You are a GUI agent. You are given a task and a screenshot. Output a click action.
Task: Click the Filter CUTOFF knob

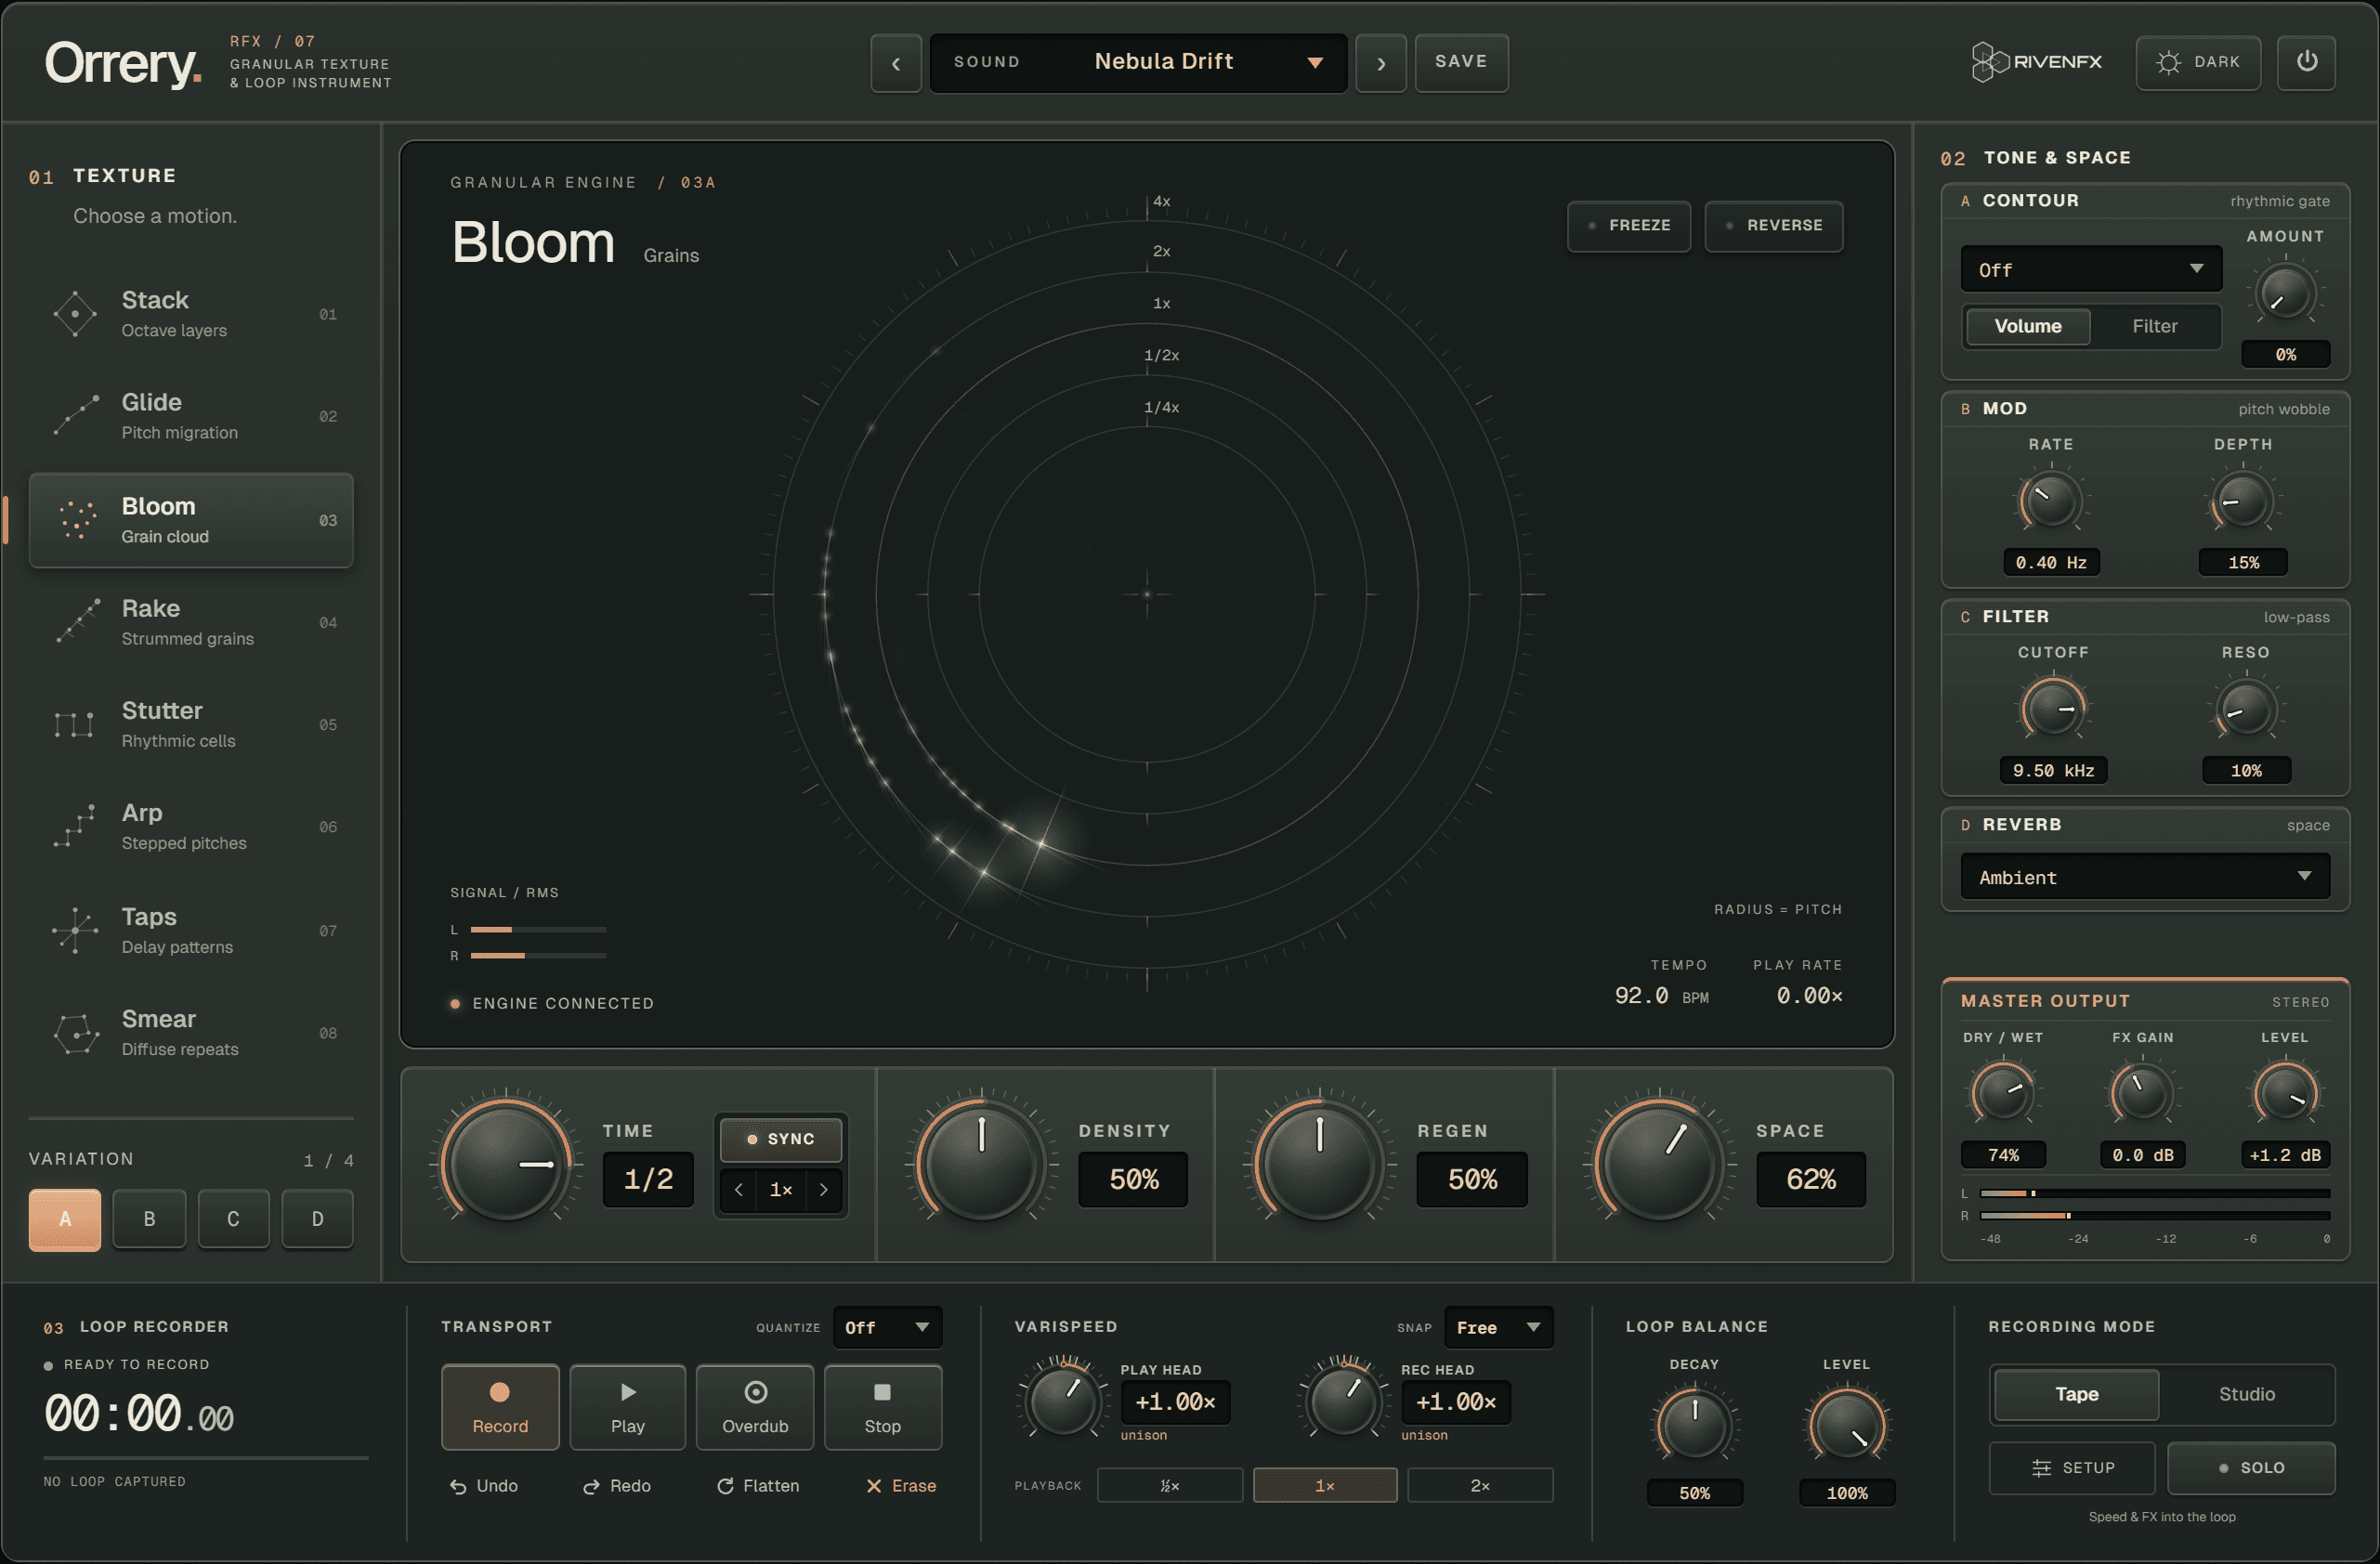point(2053,709)
